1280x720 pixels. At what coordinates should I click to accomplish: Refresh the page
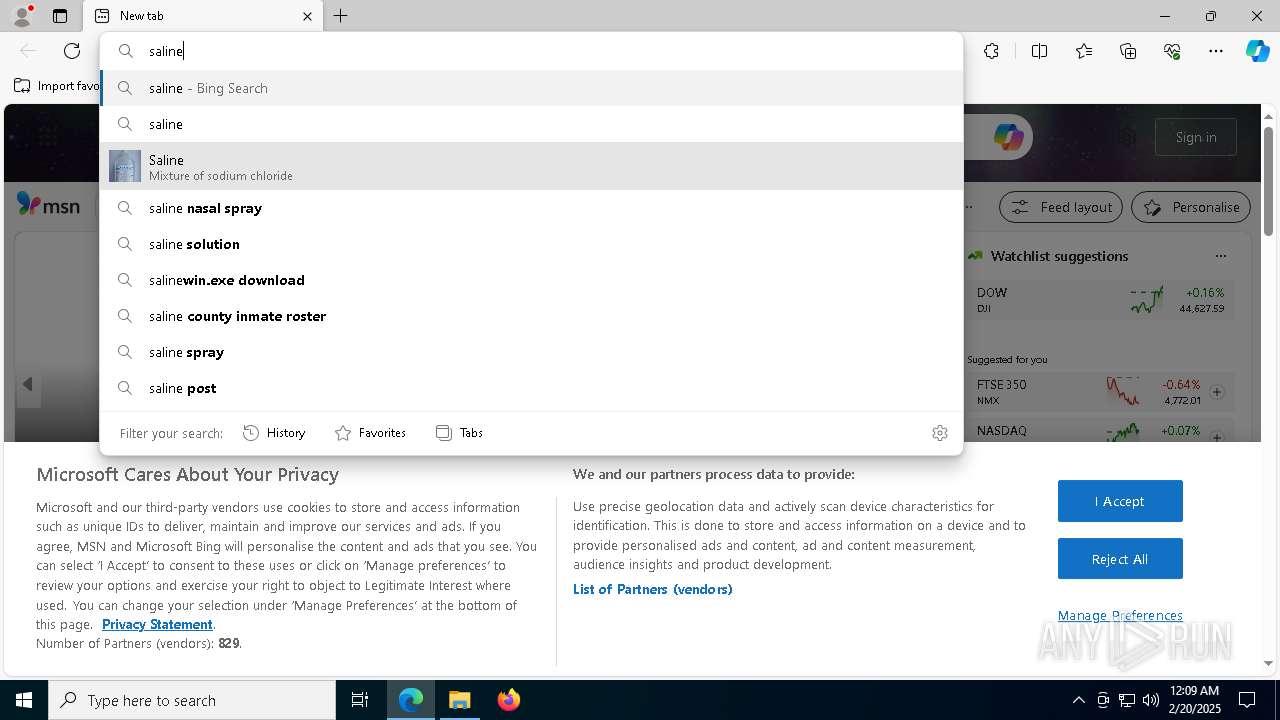coord(72,51)
